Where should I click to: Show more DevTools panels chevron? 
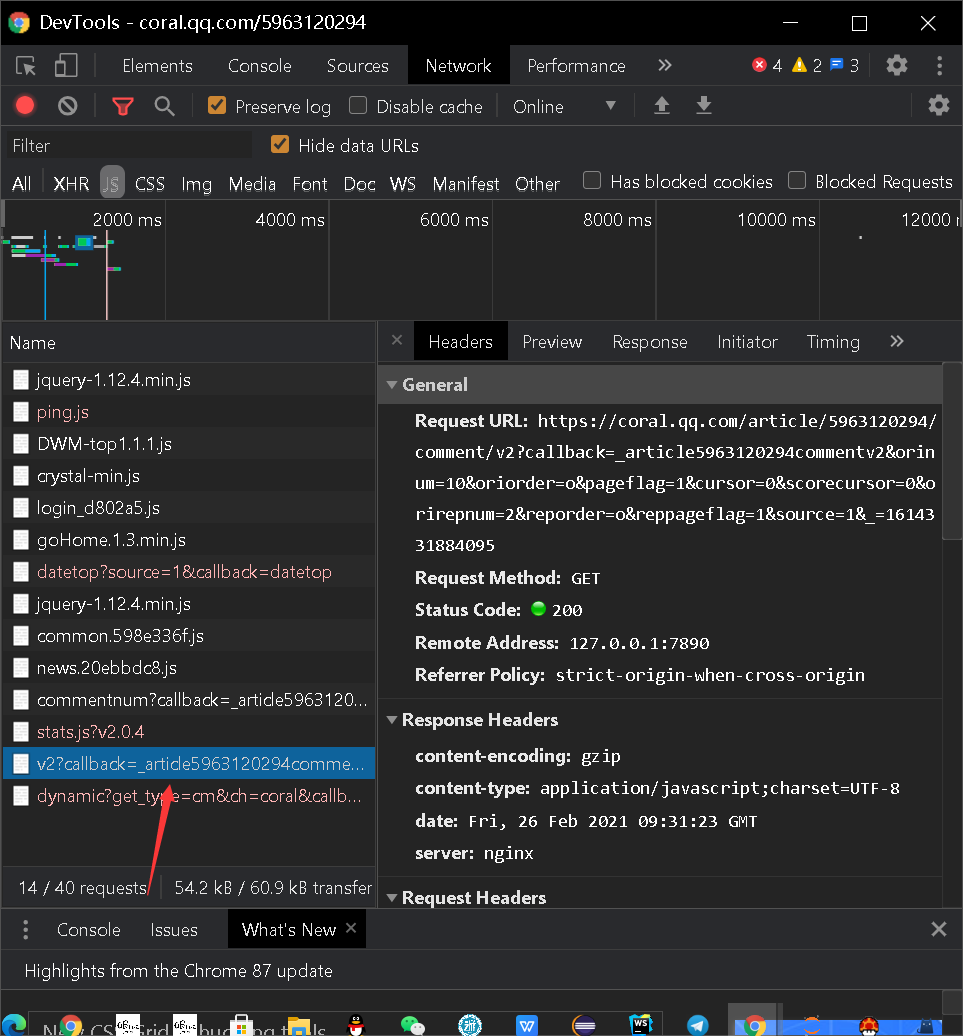(x=664, y=65)
